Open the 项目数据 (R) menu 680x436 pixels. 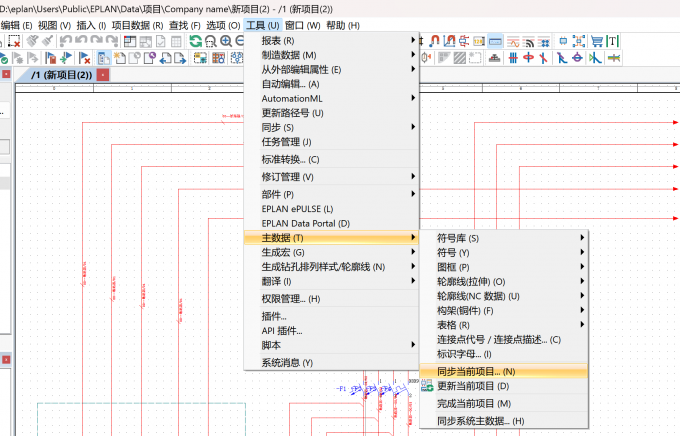point(137,26)
